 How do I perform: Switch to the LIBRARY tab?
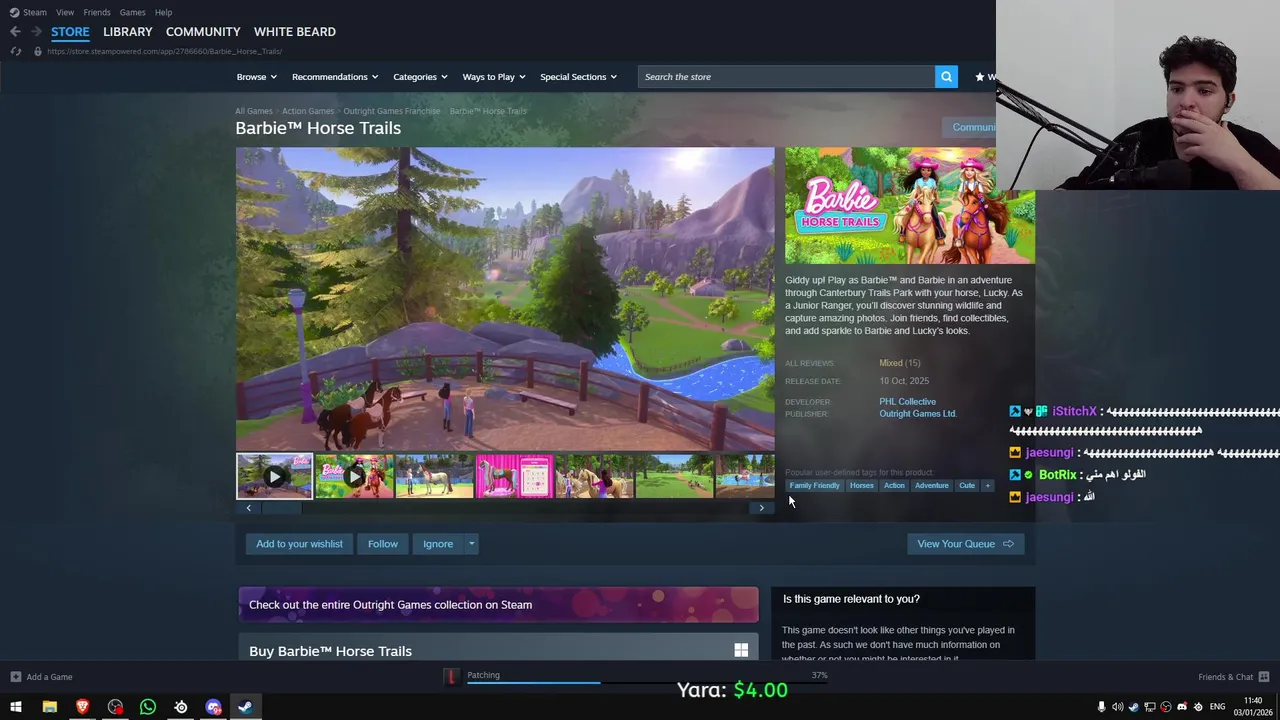pos(128,32)
